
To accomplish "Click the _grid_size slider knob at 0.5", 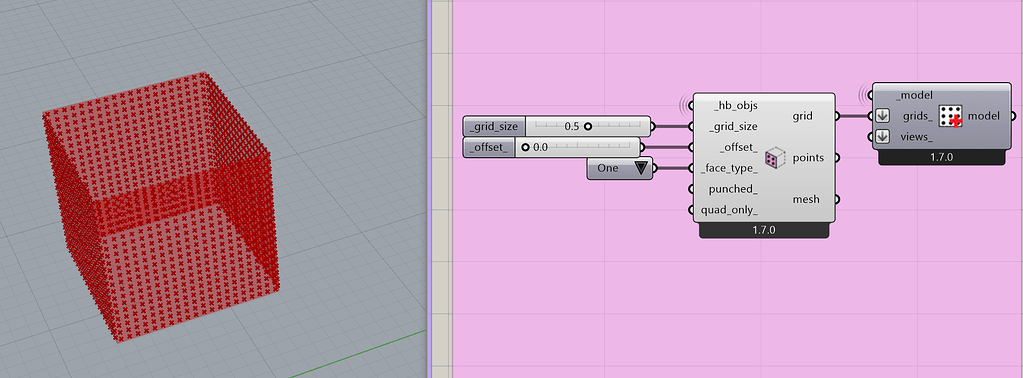I will [588, 127].
